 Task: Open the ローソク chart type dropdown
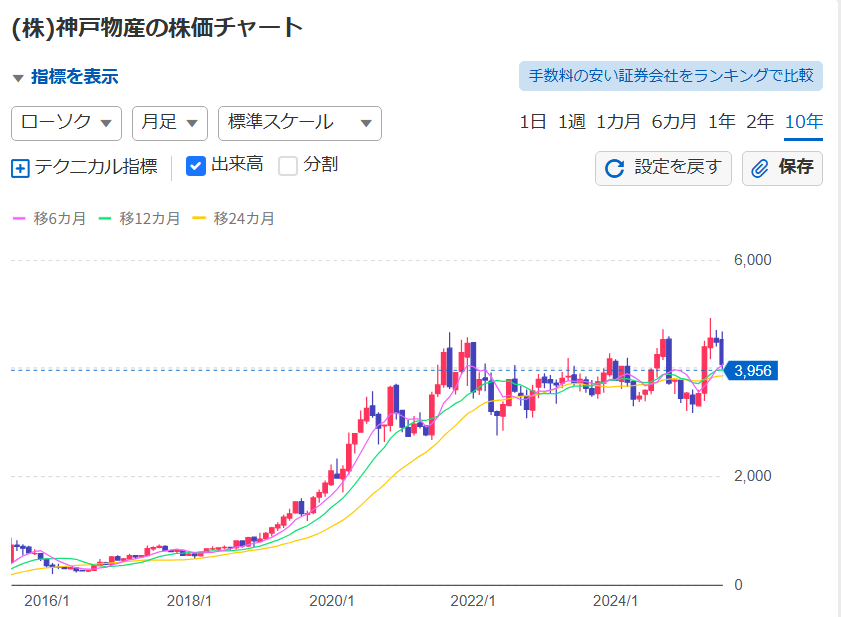[66, 123]
